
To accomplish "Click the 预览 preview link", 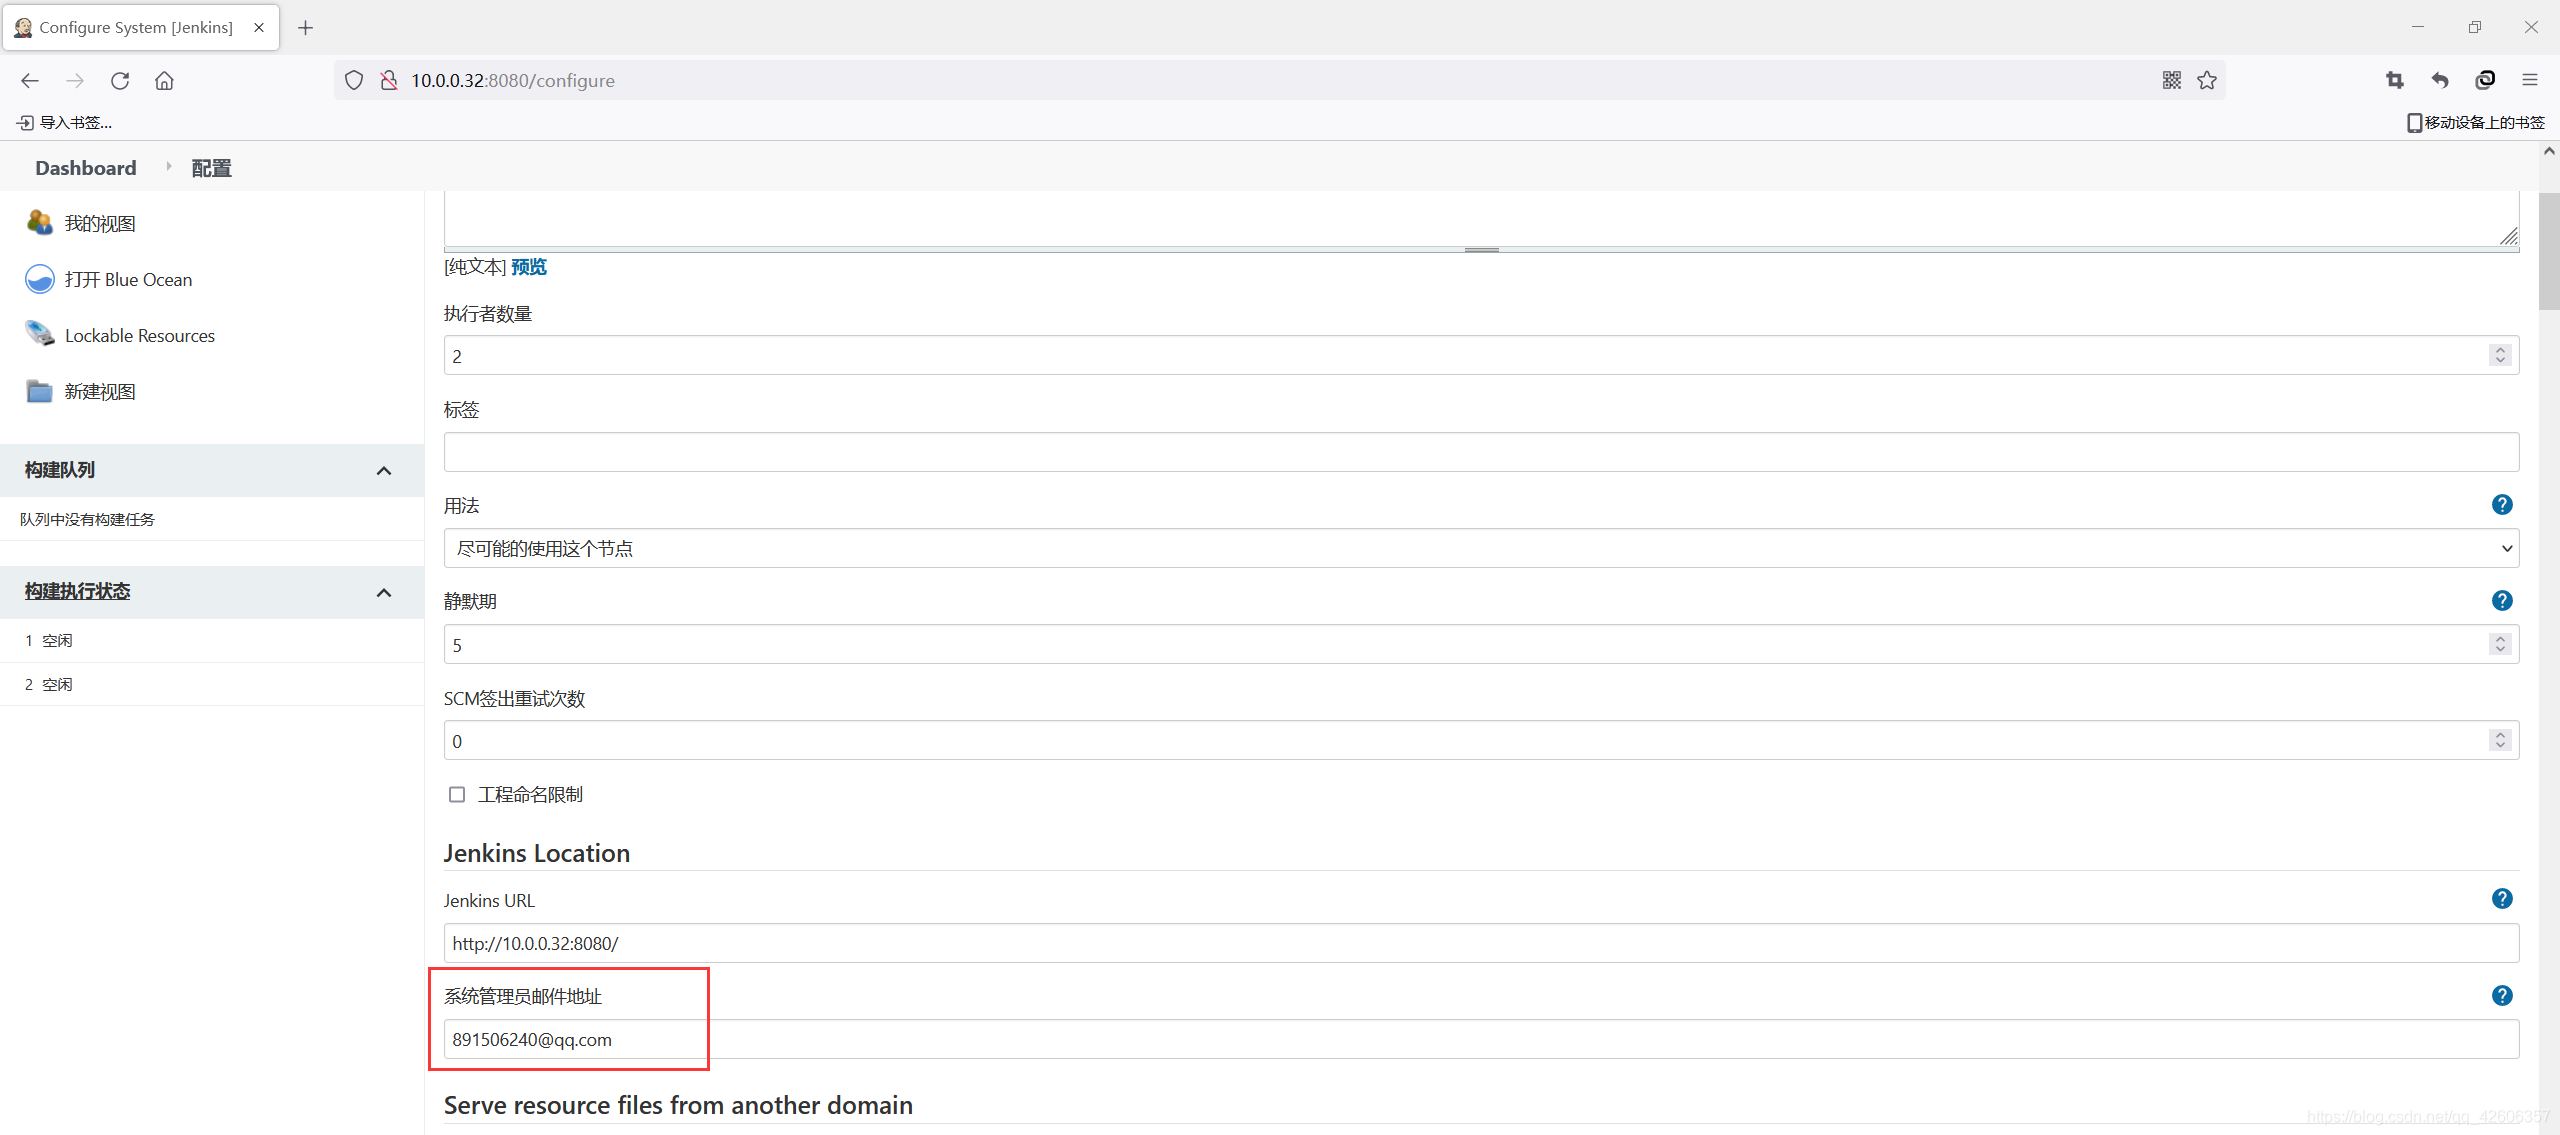I will pos(529,267).
